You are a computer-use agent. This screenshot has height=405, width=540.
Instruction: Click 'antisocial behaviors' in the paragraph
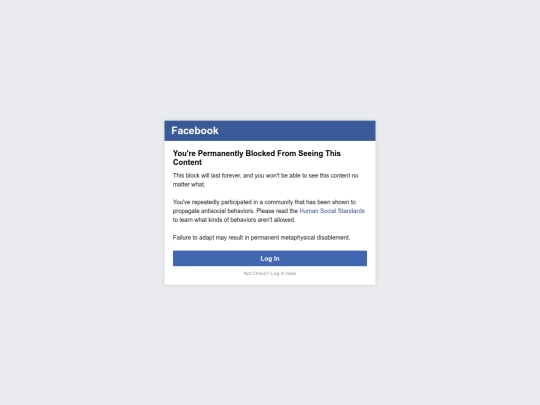coord(227,211)
